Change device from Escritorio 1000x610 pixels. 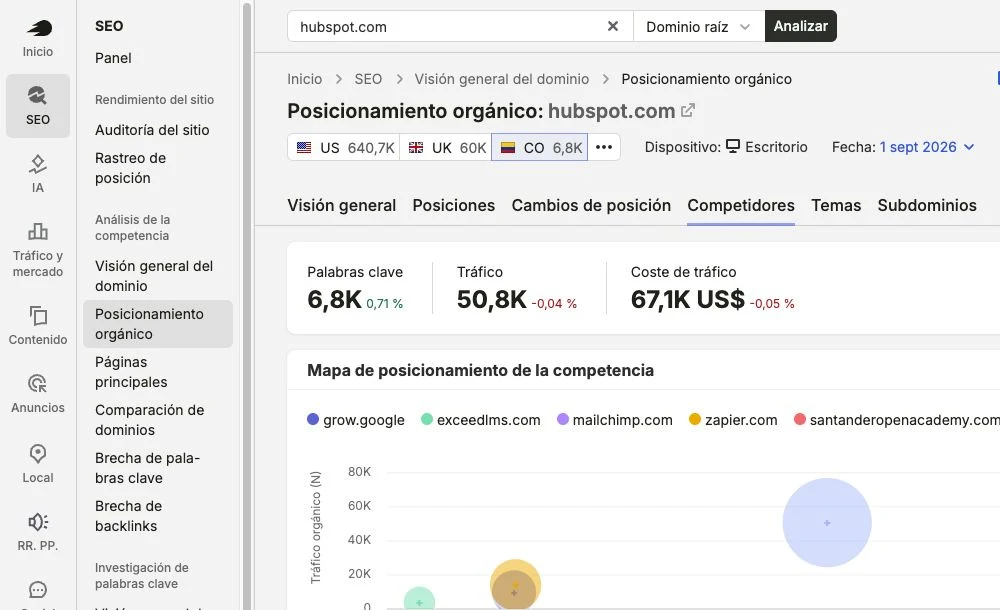(x=767, y=147)
